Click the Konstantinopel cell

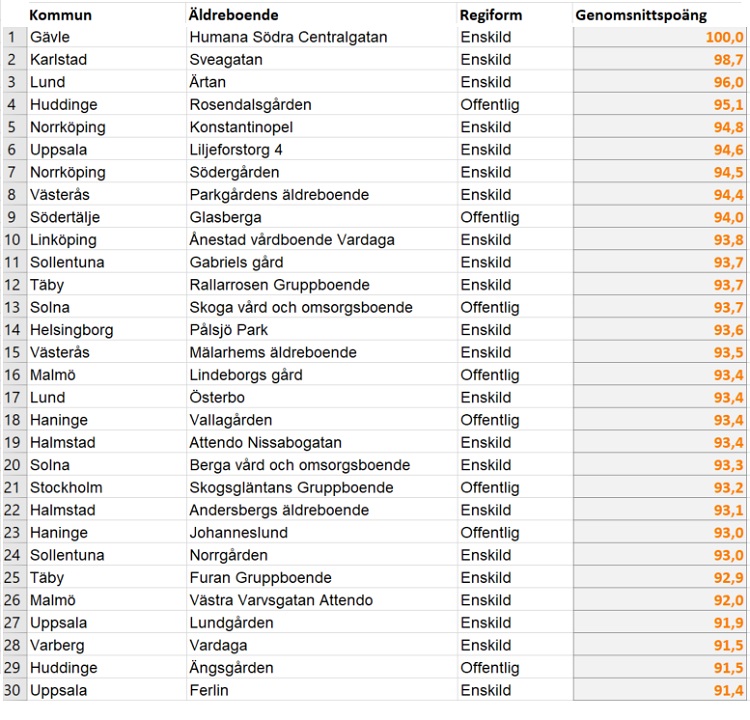(241, 127)
